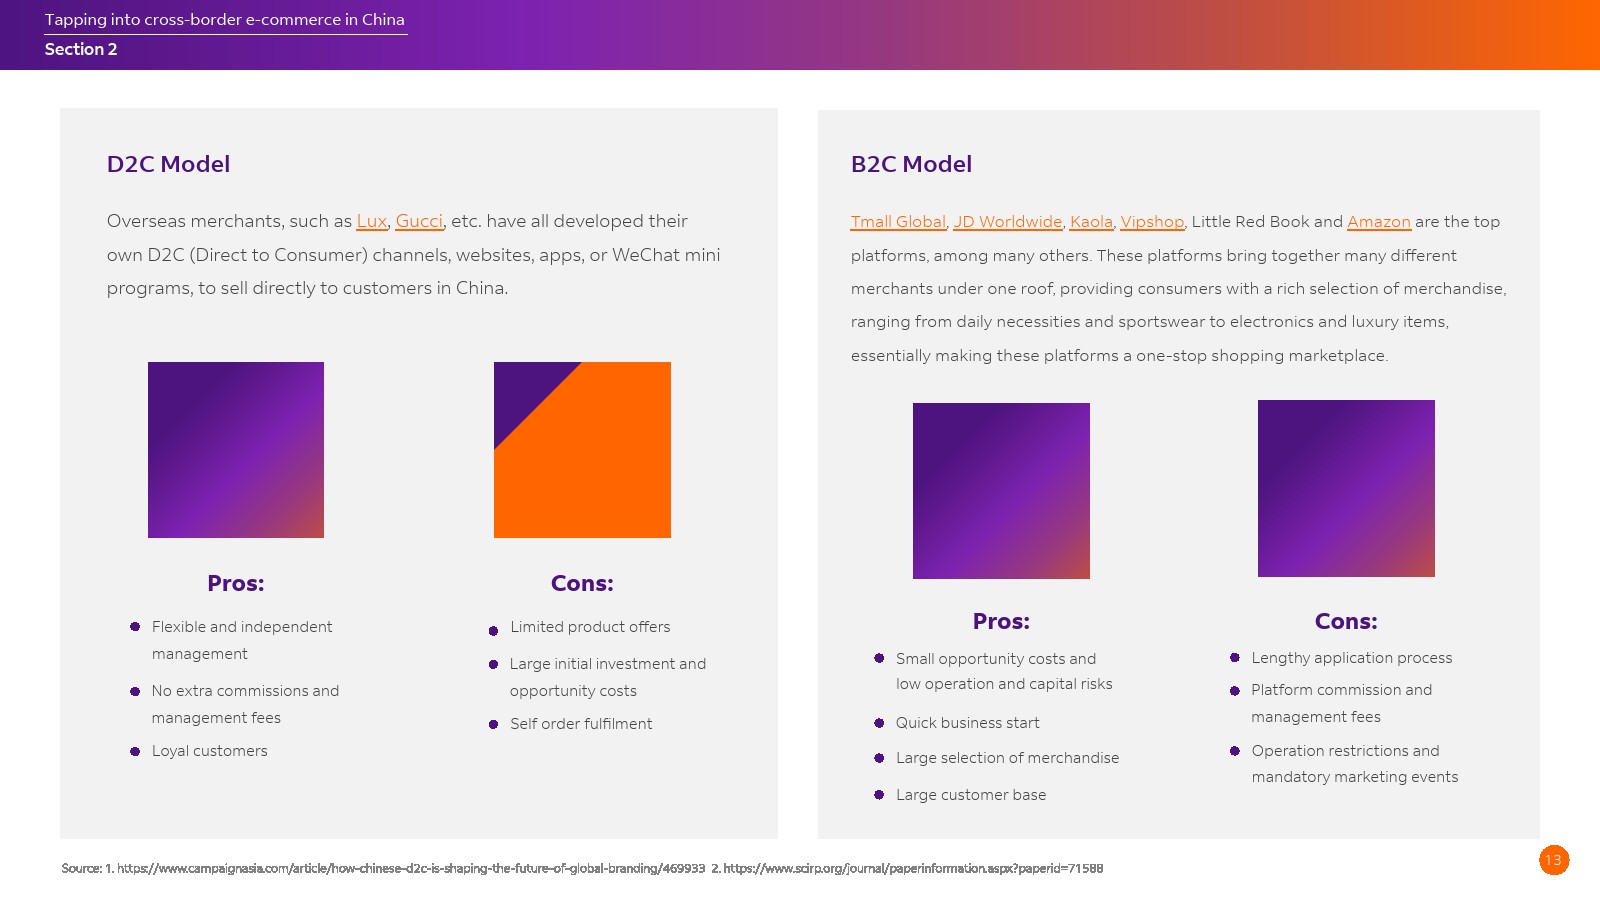Open the Gucci hyperlink
Screen dimensions: 1600x900
pos(419,221)
